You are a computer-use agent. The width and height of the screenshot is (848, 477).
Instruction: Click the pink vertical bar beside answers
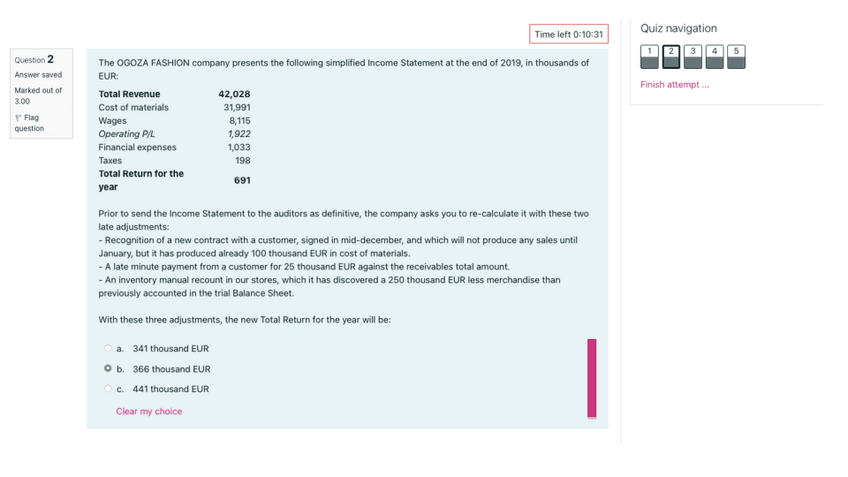pos(592,378)
